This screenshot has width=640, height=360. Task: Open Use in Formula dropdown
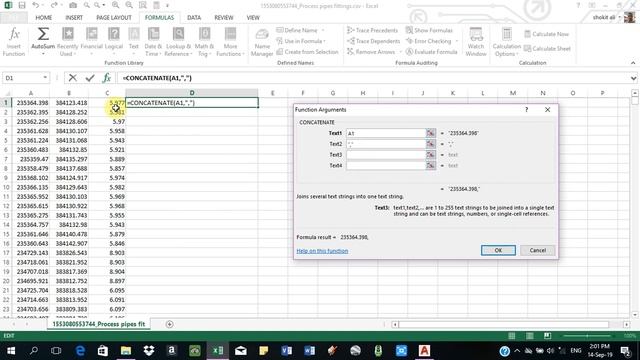(x=301, y=41)
